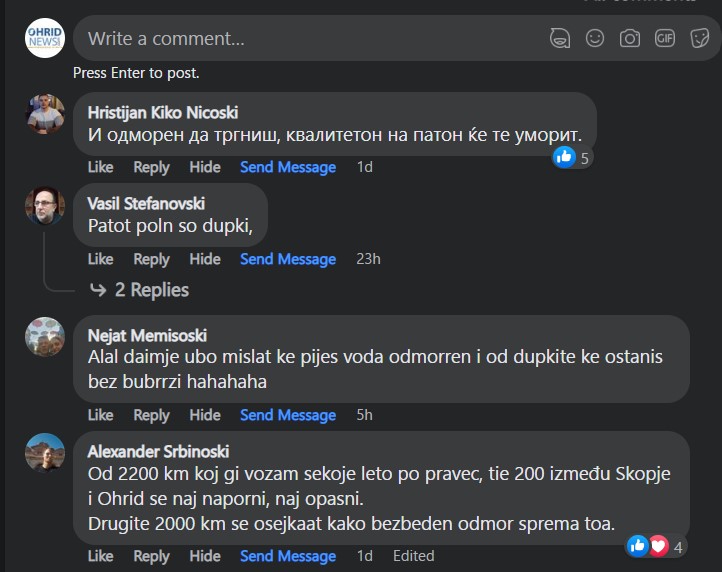Attach photo using camera icon
722x572 pixels.
tap(630, 38)
